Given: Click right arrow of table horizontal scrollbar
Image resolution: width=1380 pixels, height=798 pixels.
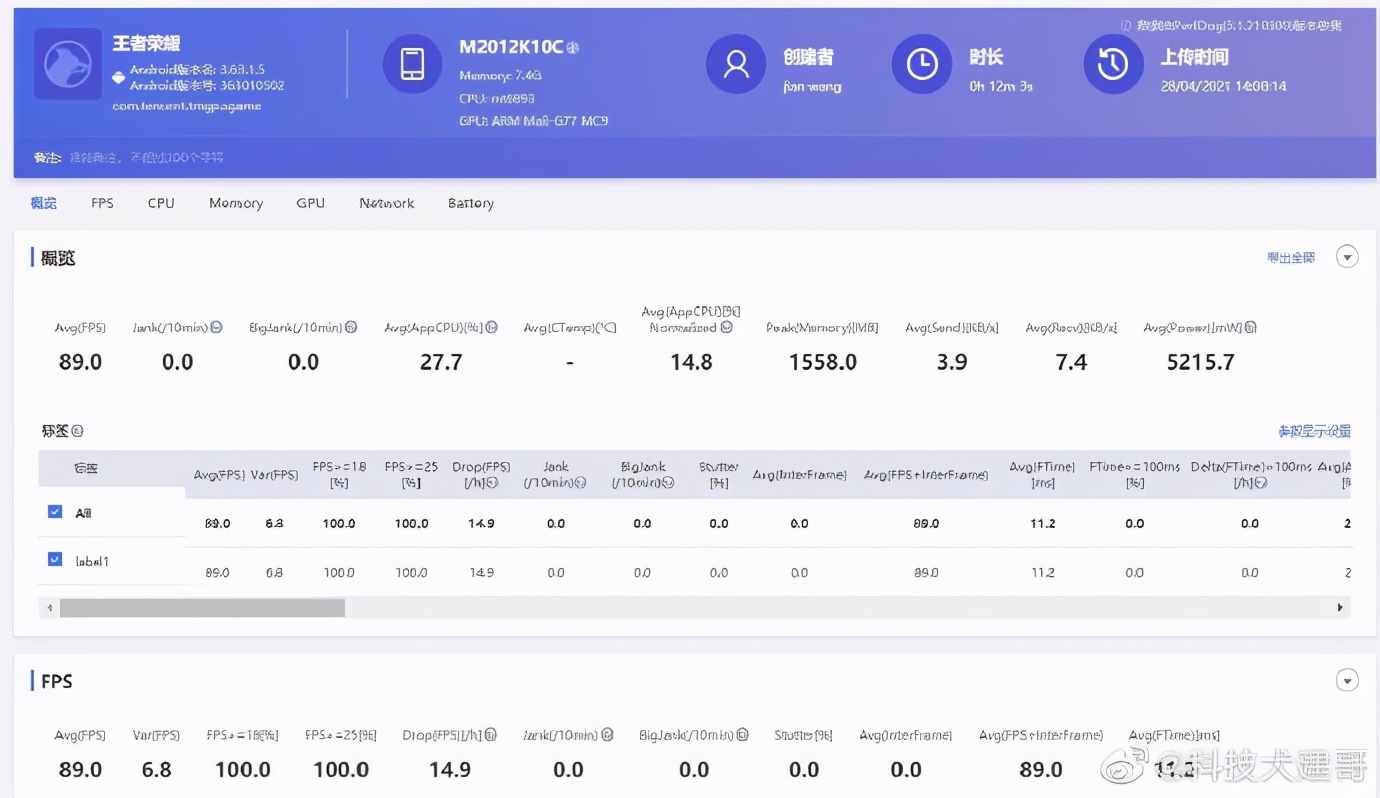Looking at the screenshot, I should point(1340,608).
